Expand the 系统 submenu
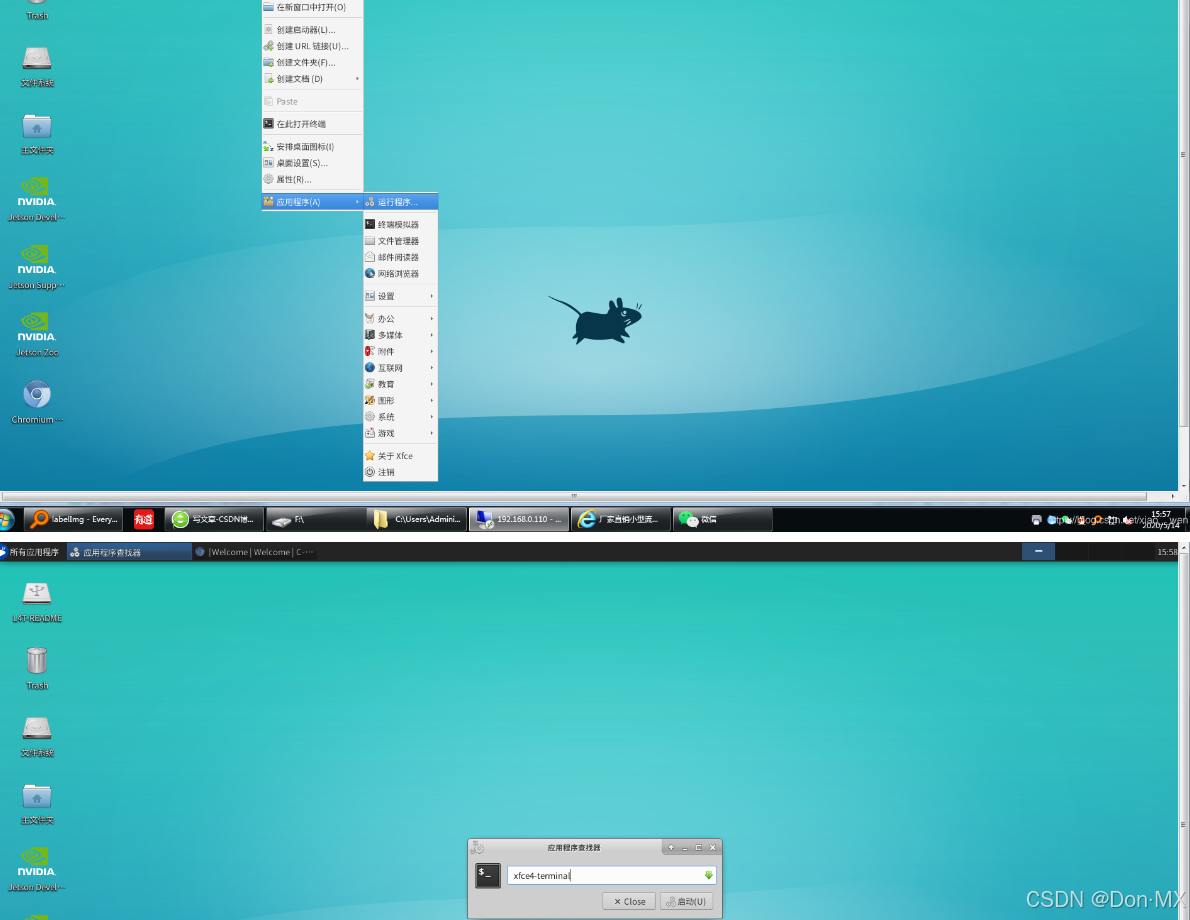The image size is (1190, 920). (x=400, y=417)
